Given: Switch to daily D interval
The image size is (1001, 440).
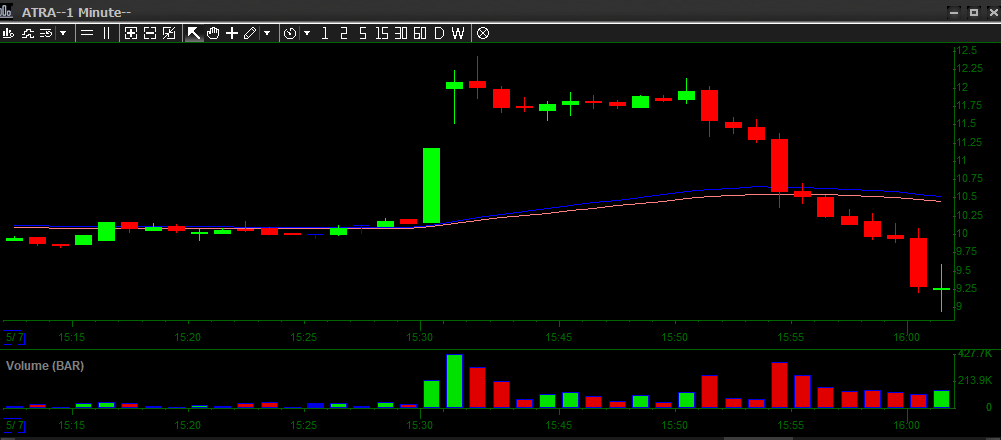Looking at the screenshot, I should click(439, 33).
